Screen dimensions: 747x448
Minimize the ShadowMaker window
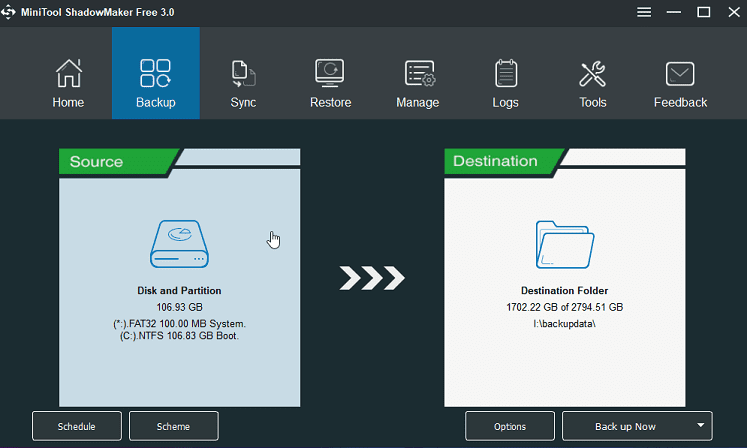pyautogui.click(x=674, y=12)
